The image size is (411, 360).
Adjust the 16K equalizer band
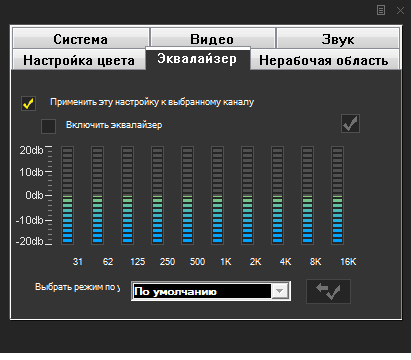pyautogui.click(x=338, y=195)
